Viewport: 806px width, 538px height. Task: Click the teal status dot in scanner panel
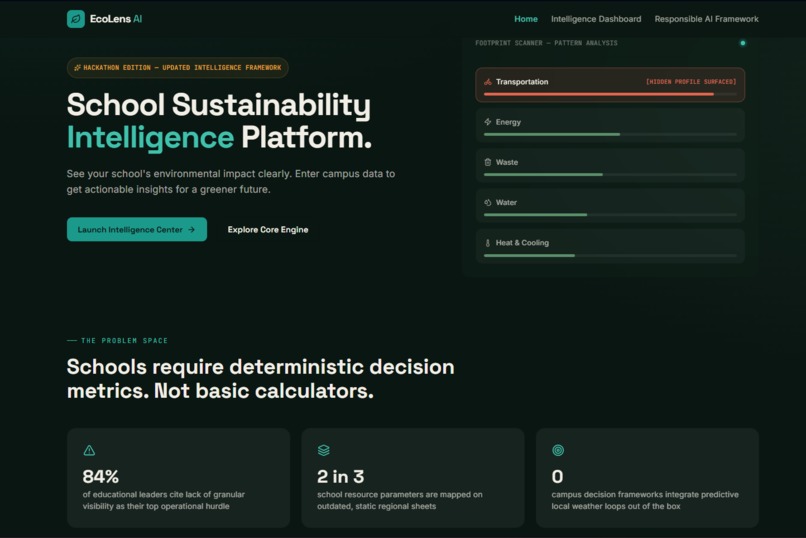pyautogui.click(x=742, y=43)
